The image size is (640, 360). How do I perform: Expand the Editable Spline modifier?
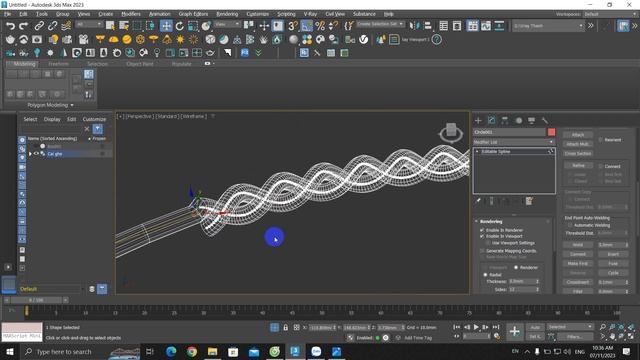click(477, 151)
